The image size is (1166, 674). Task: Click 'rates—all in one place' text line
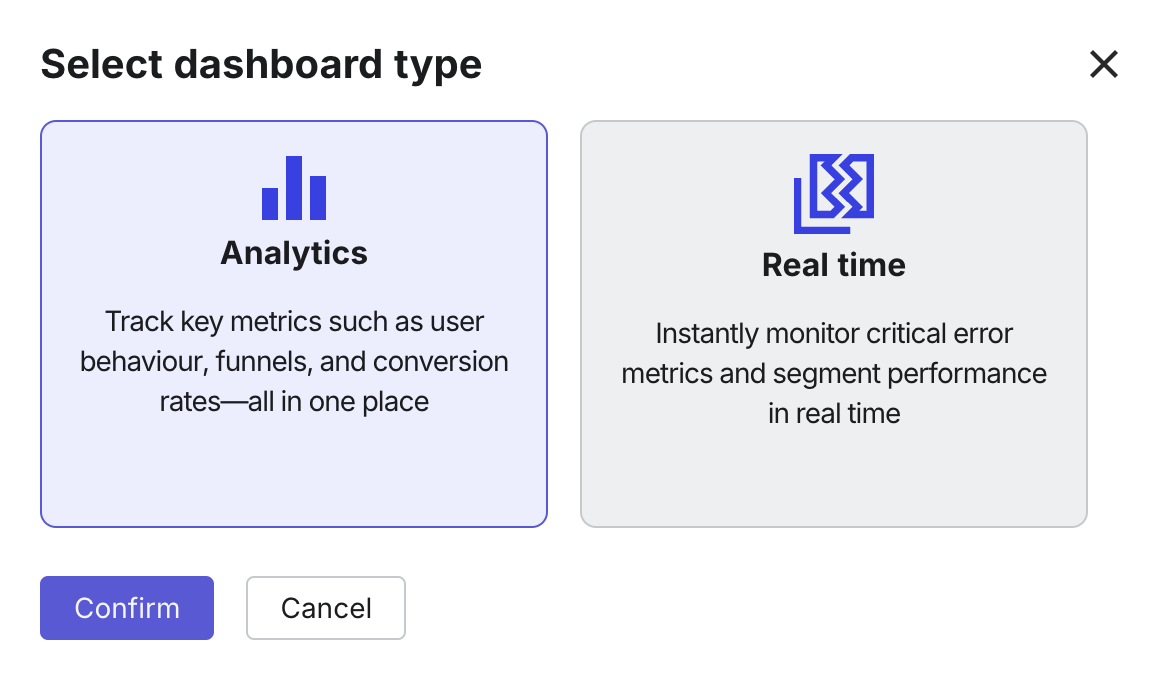tap(294, 402)
